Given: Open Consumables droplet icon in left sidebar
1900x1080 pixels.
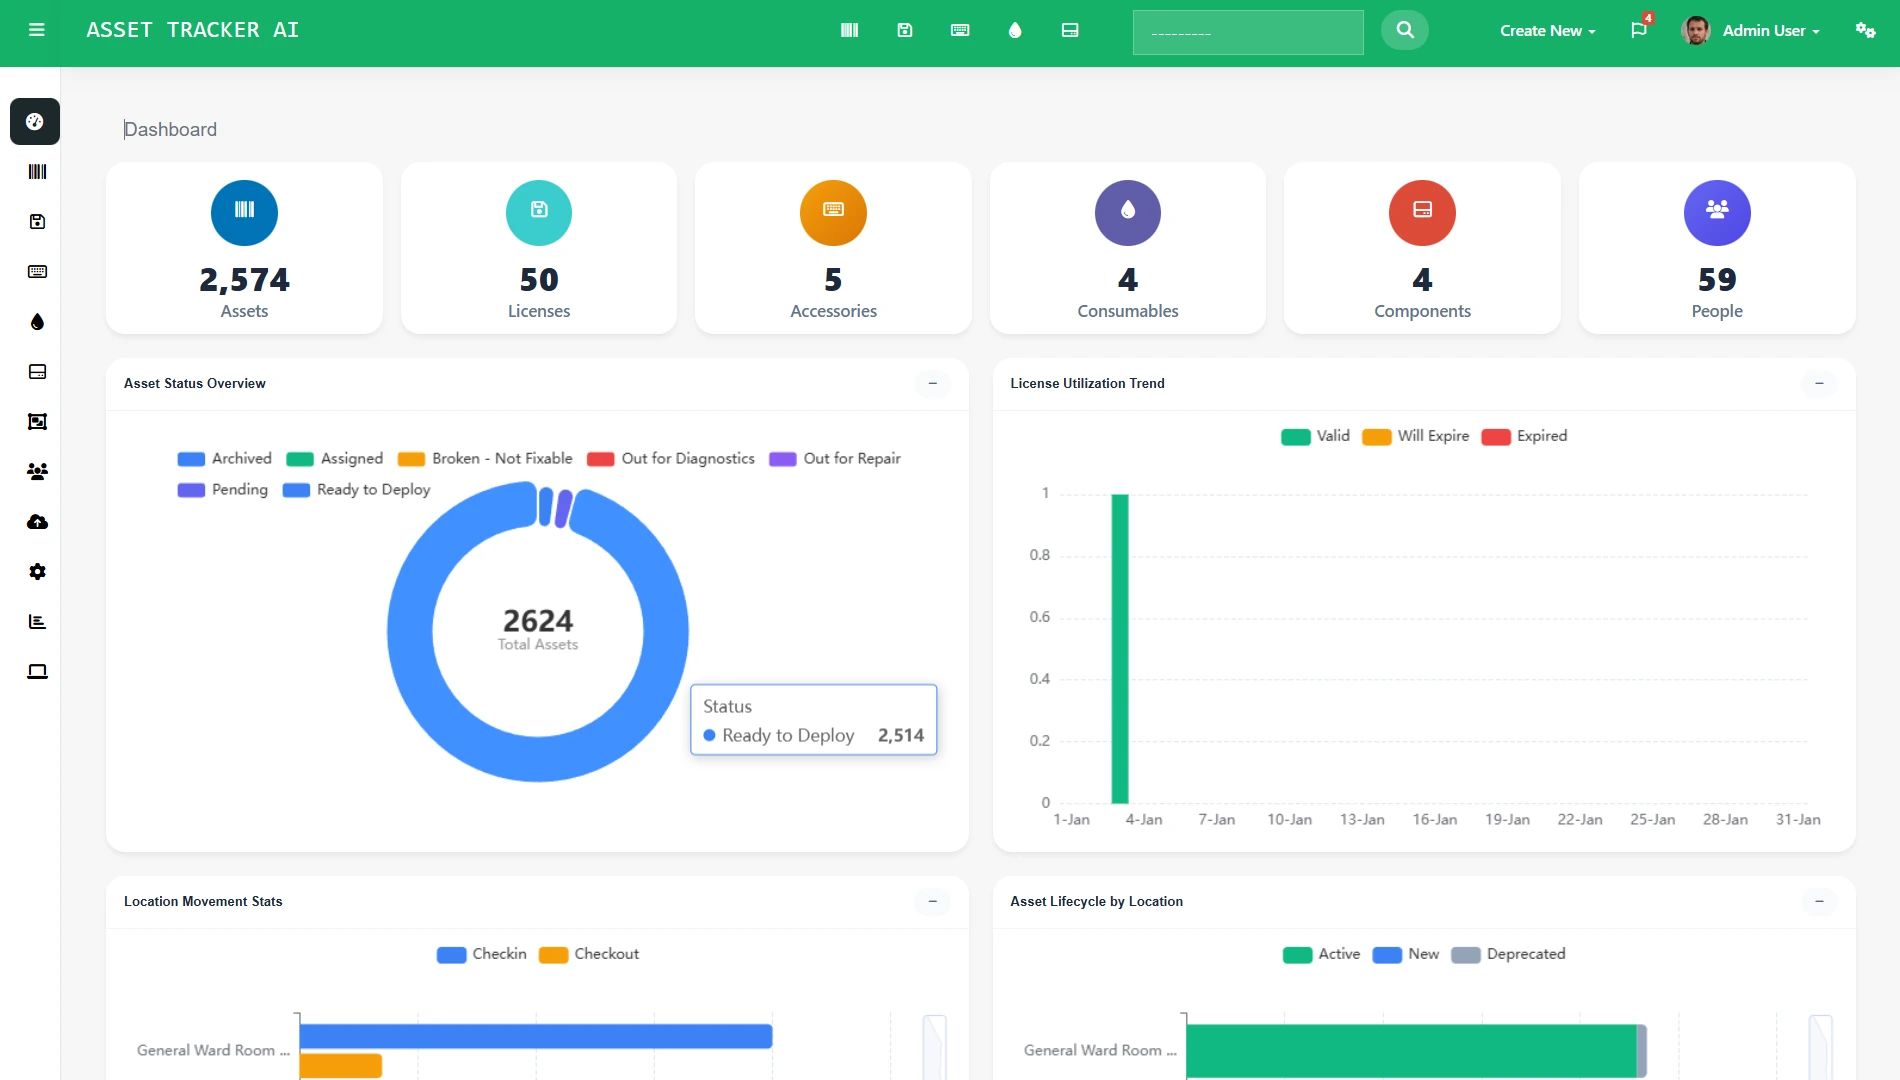Looking at the screenshot, I should (37, 322).
